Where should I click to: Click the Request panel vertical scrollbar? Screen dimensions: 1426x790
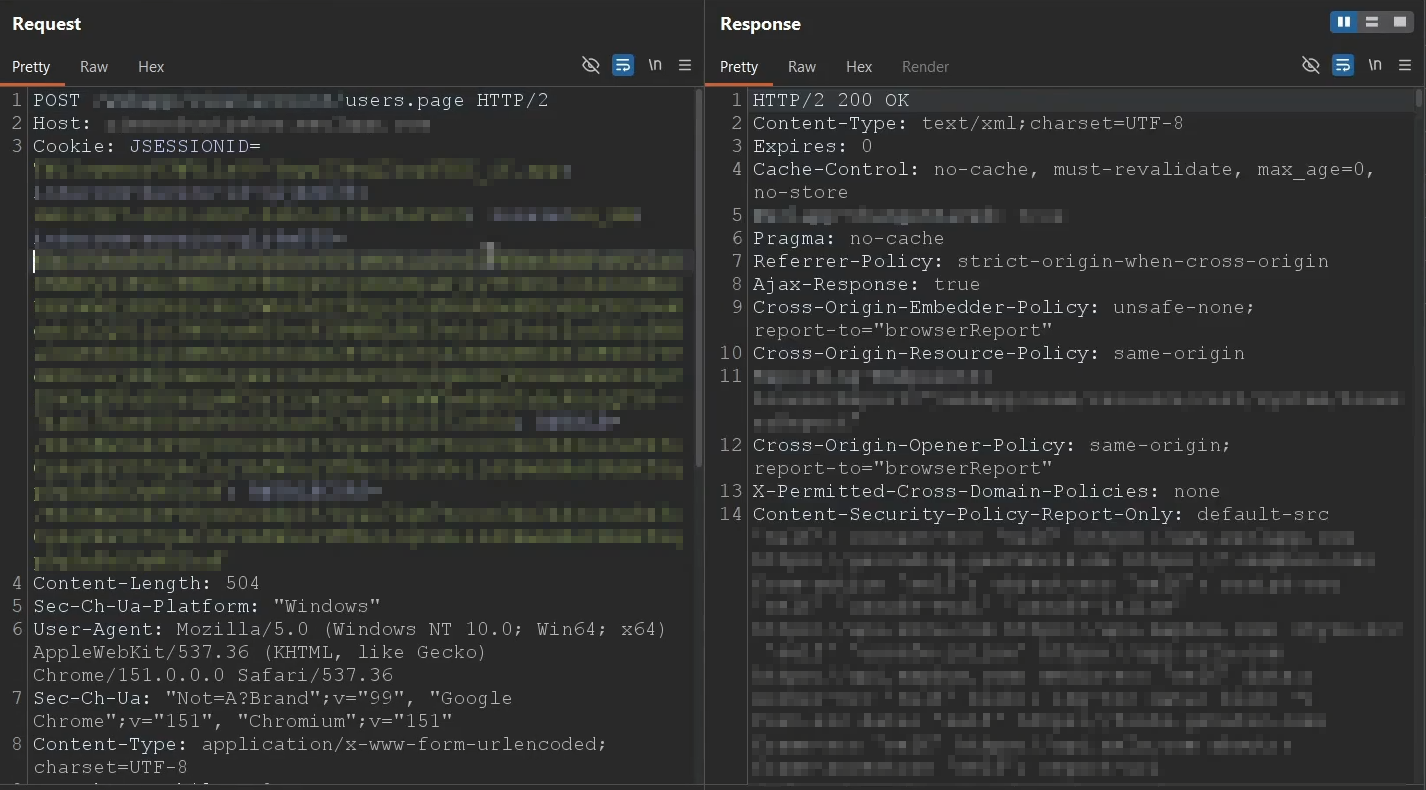699,278
